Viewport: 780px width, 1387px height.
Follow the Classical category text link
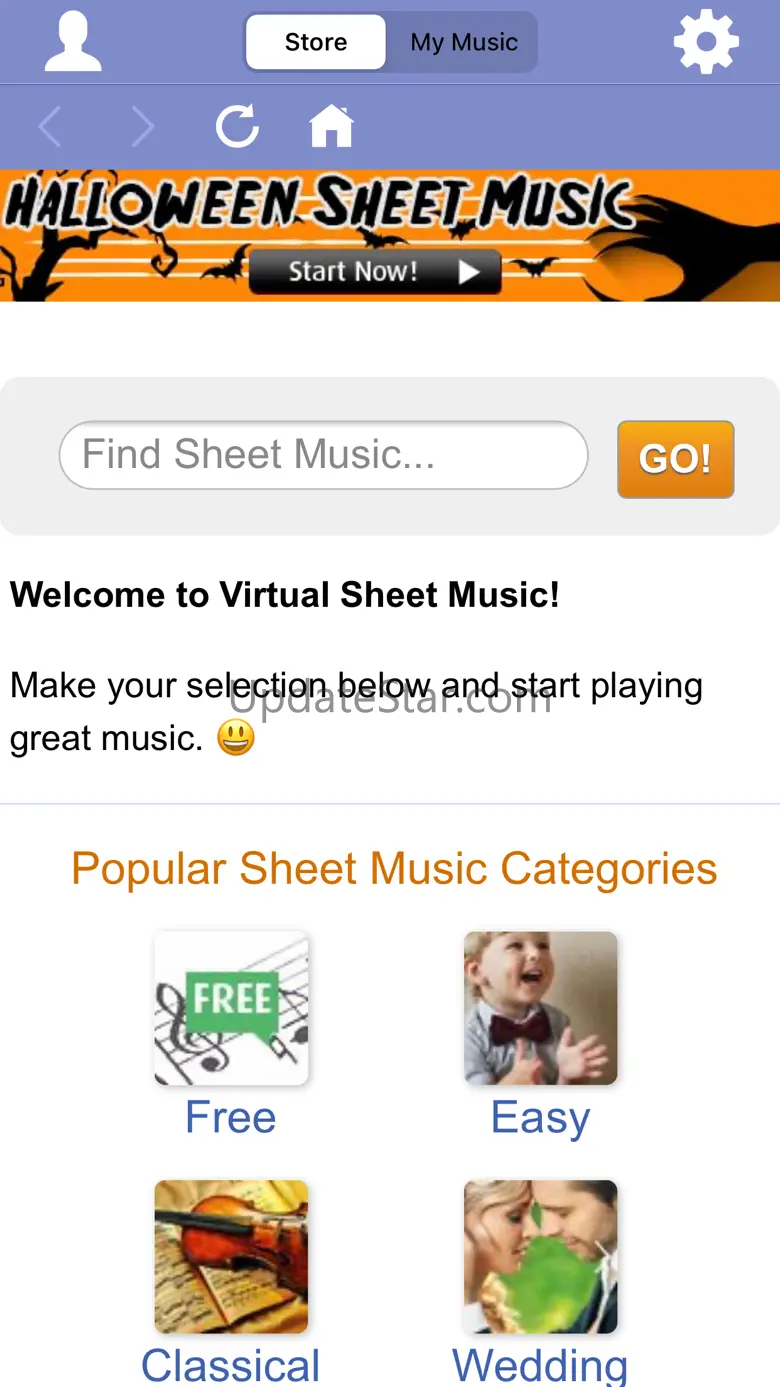(231, 1365)
